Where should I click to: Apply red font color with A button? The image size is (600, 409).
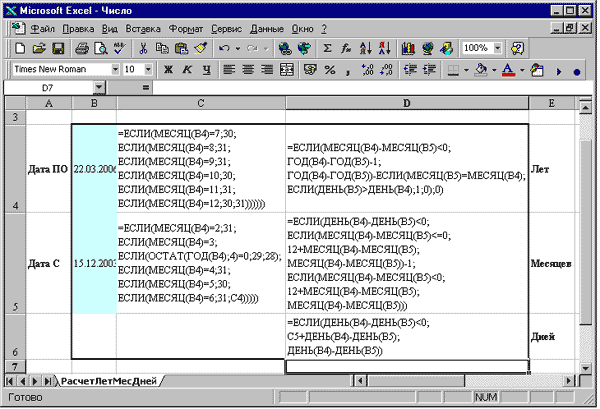click(x=509, y=70)
